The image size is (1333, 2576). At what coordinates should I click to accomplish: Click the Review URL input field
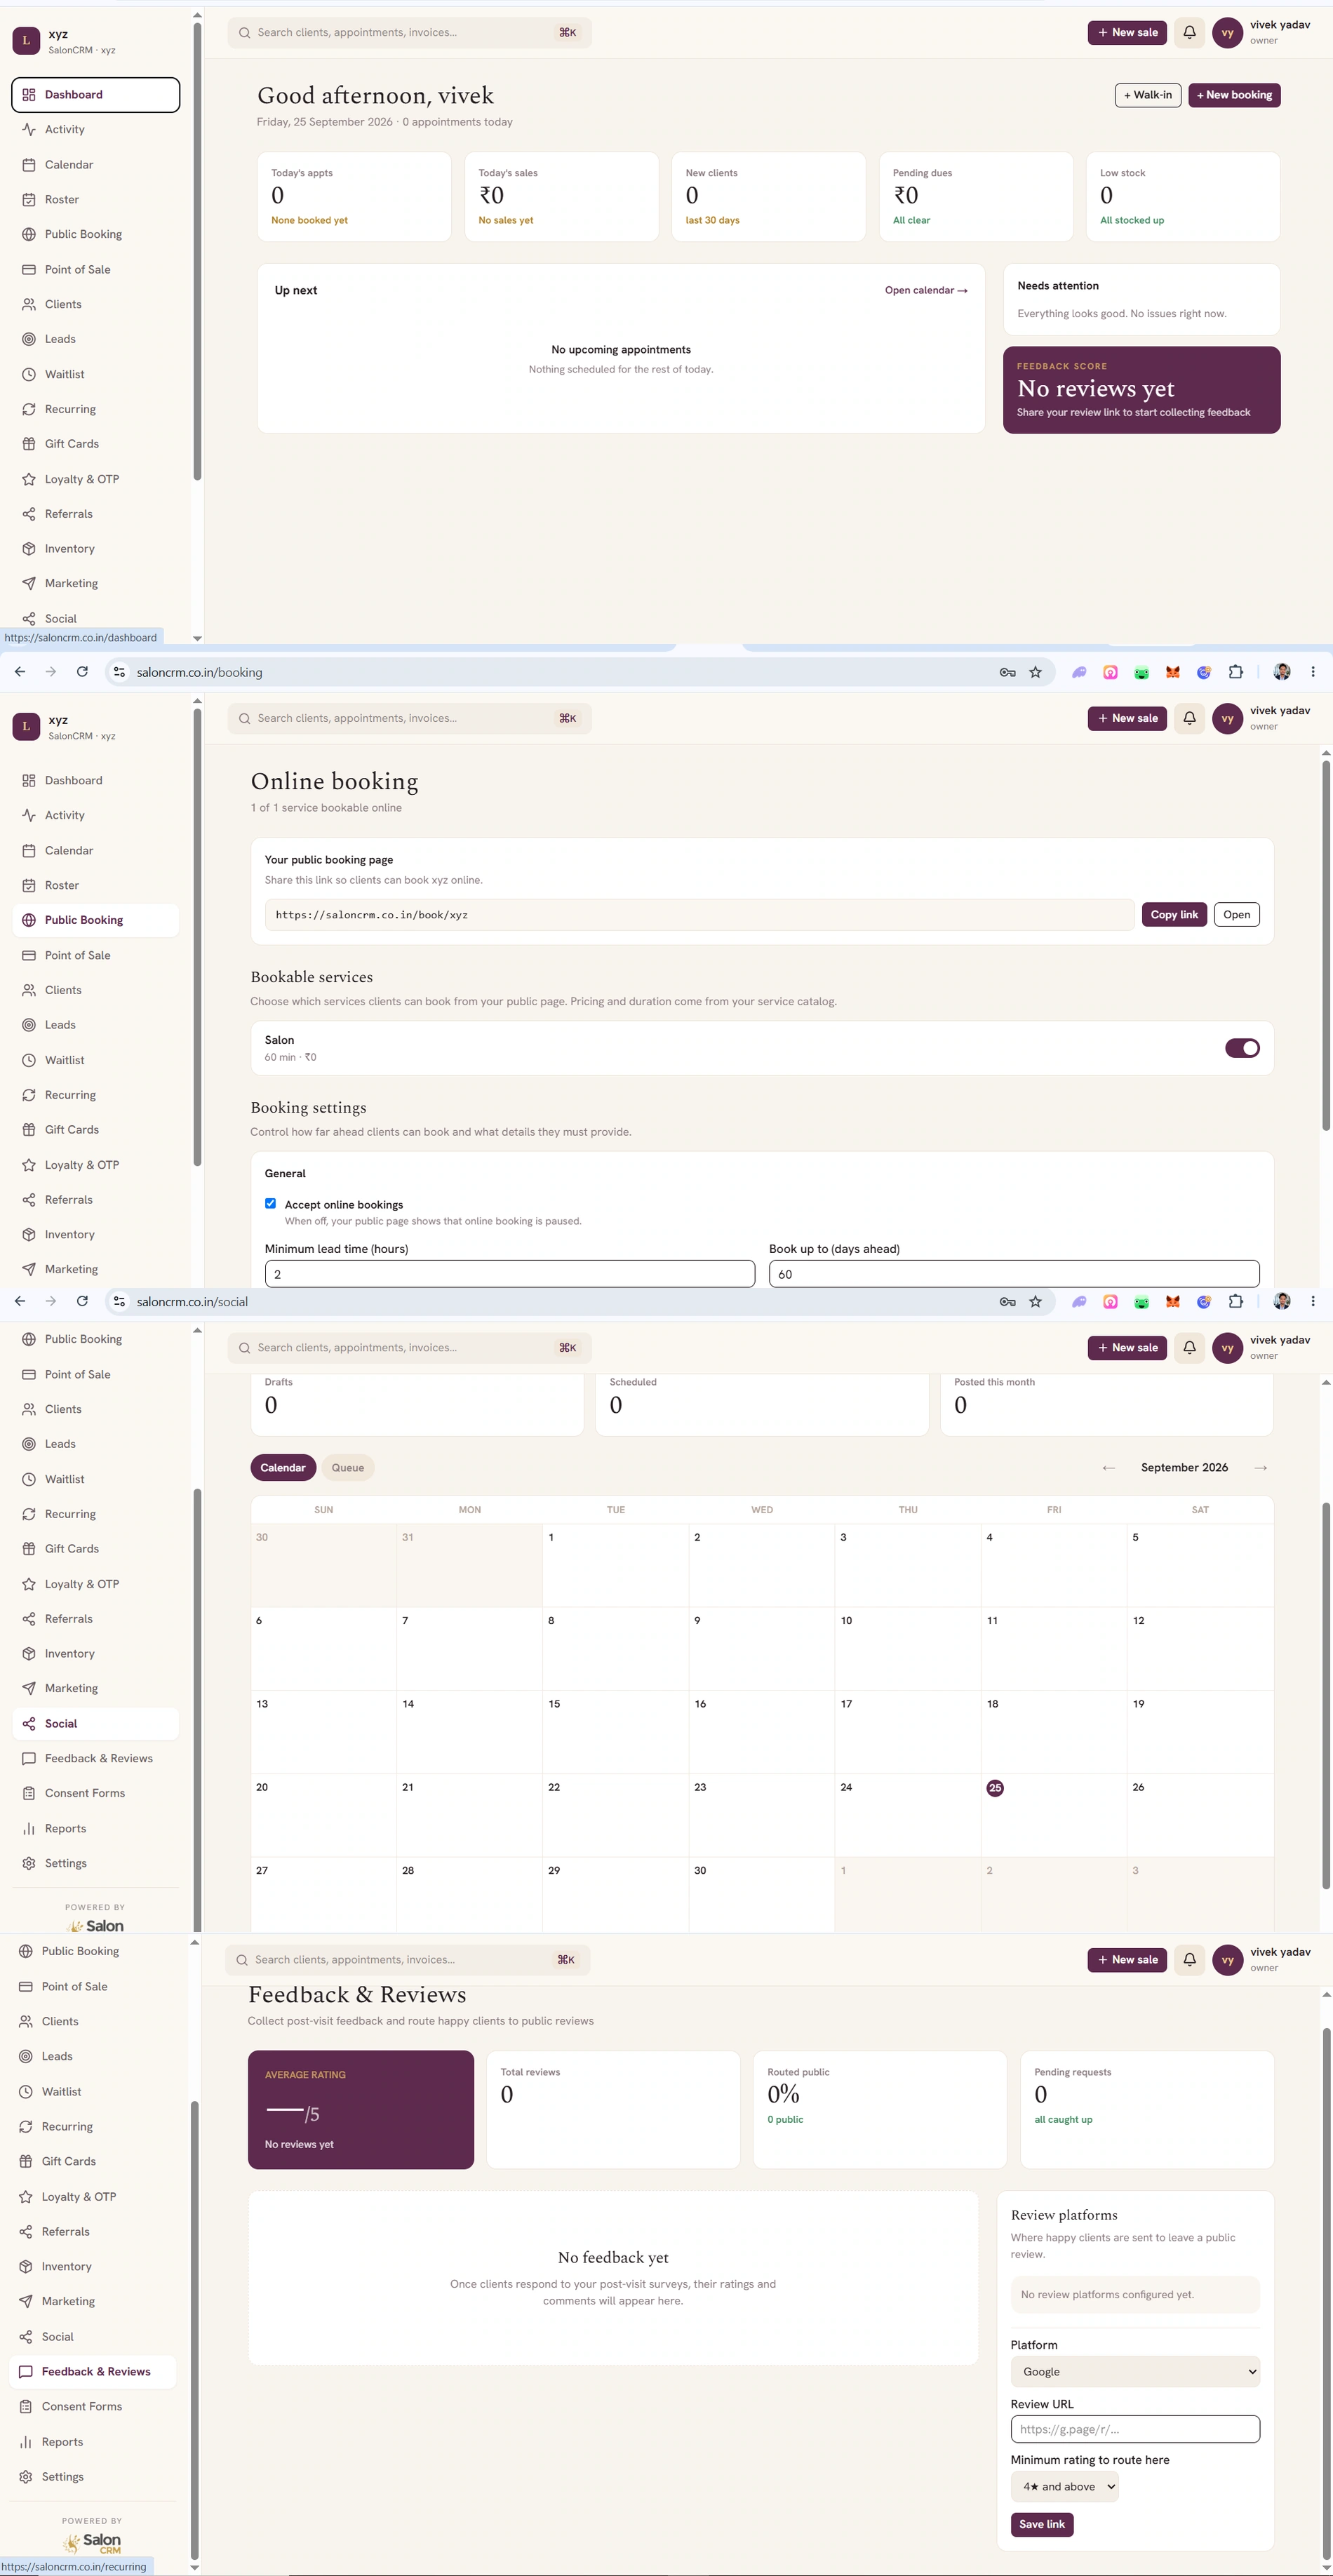coord(1135,2429)
